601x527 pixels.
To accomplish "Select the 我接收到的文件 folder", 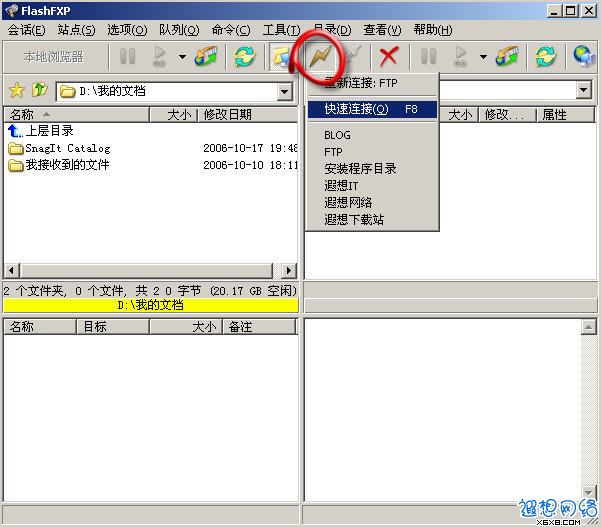I will (x=59, y=165).
